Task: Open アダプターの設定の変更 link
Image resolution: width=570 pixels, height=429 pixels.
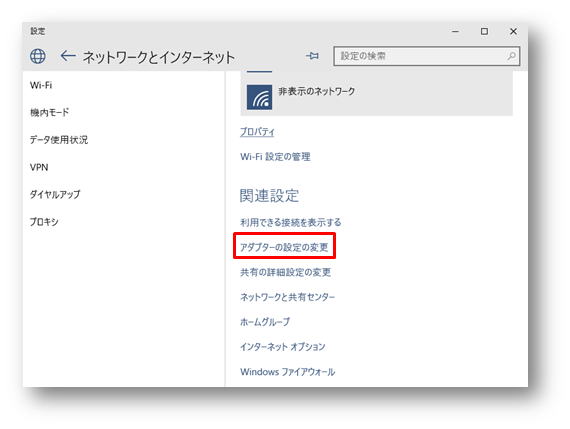Action: [284, 247]
